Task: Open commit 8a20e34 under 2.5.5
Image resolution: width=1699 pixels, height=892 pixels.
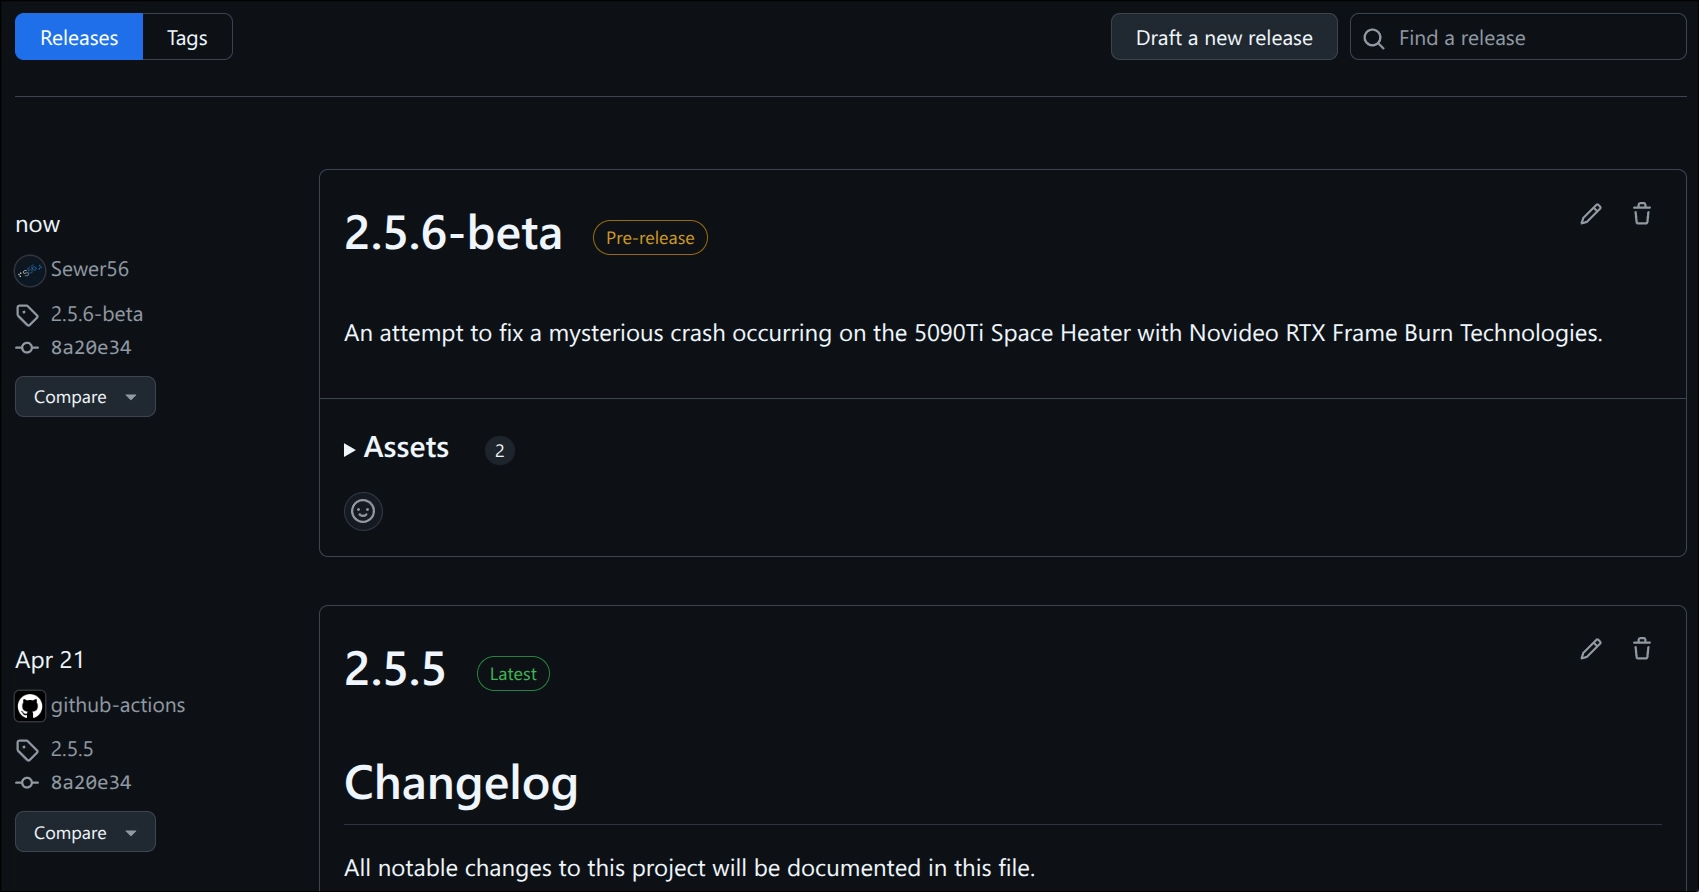Action: pyautogui.click(x=91, y=782)
